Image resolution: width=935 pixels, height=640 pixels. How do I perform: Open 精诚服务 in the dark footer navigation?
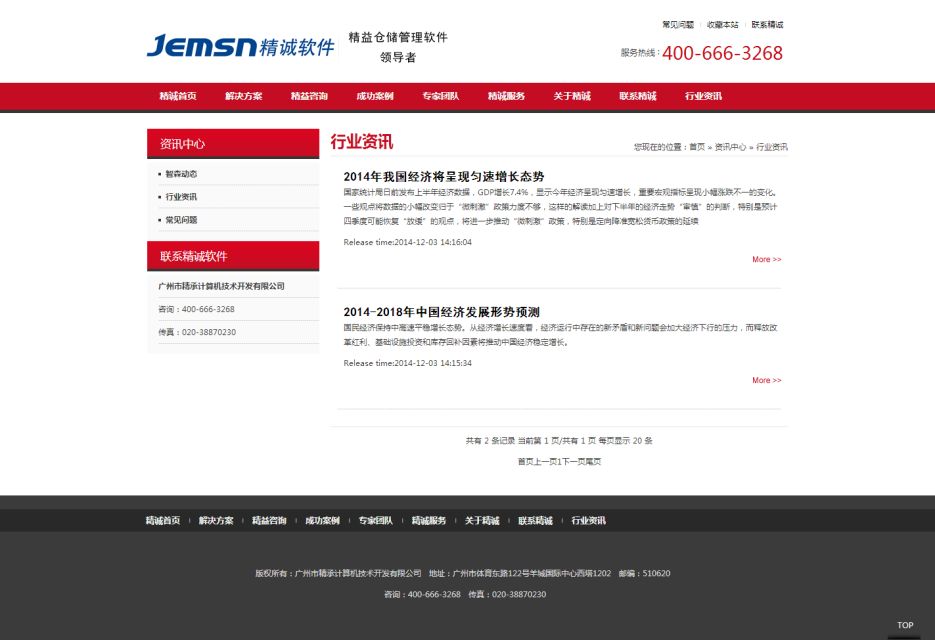tap(429, 521)
